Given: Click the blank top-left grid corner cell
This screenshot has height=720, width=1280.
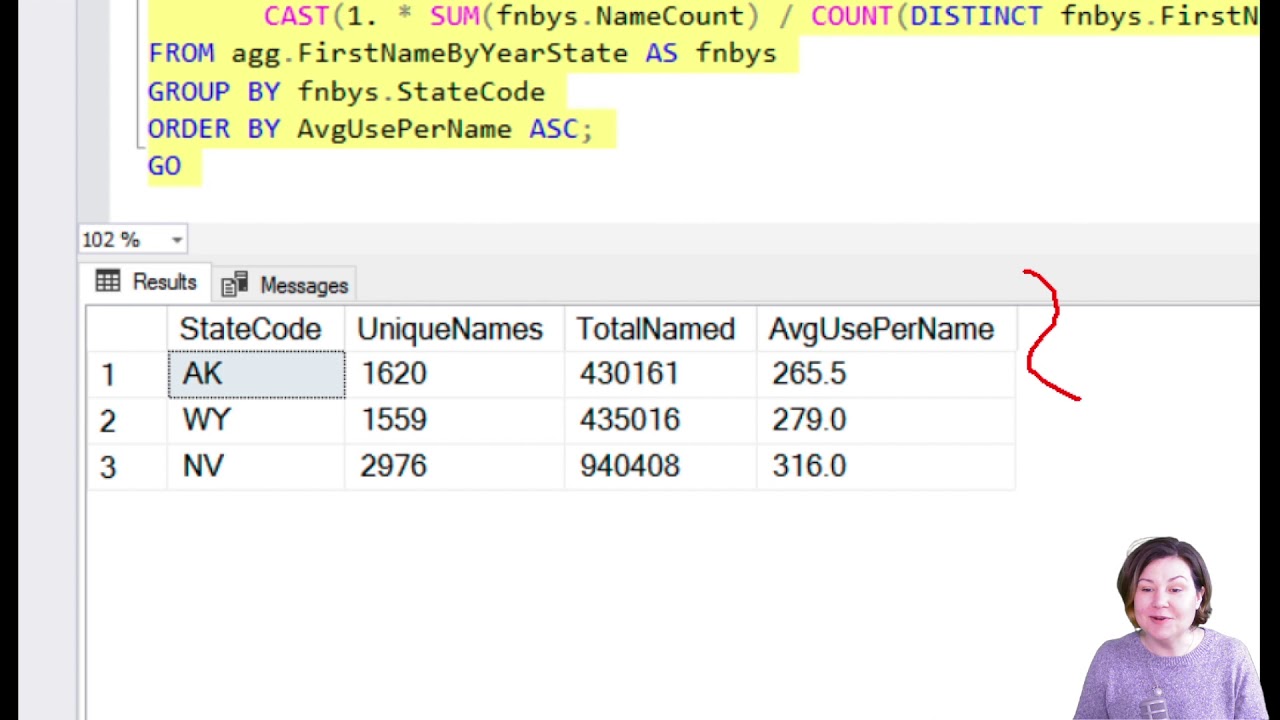Looking at the screenshot, I should click(x=126, y=329).
